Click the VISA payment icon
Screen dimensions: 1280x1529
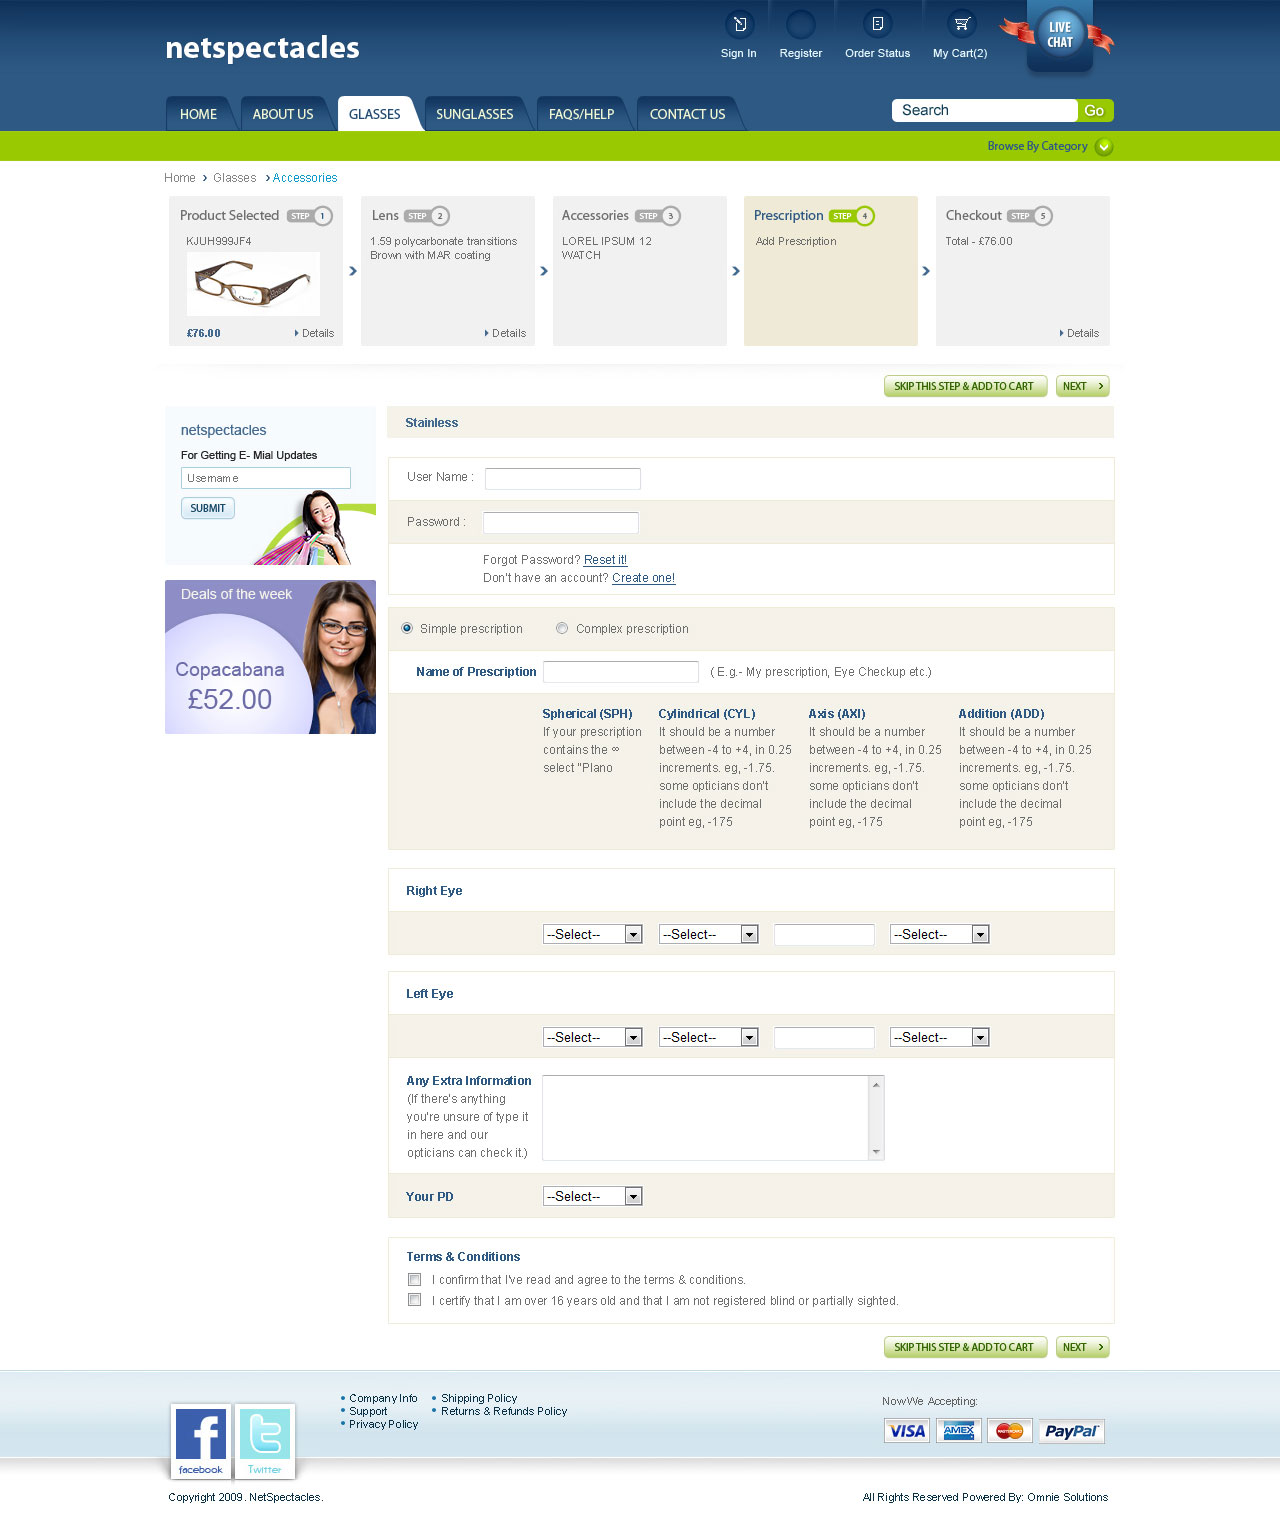[x=907, y=1431]
